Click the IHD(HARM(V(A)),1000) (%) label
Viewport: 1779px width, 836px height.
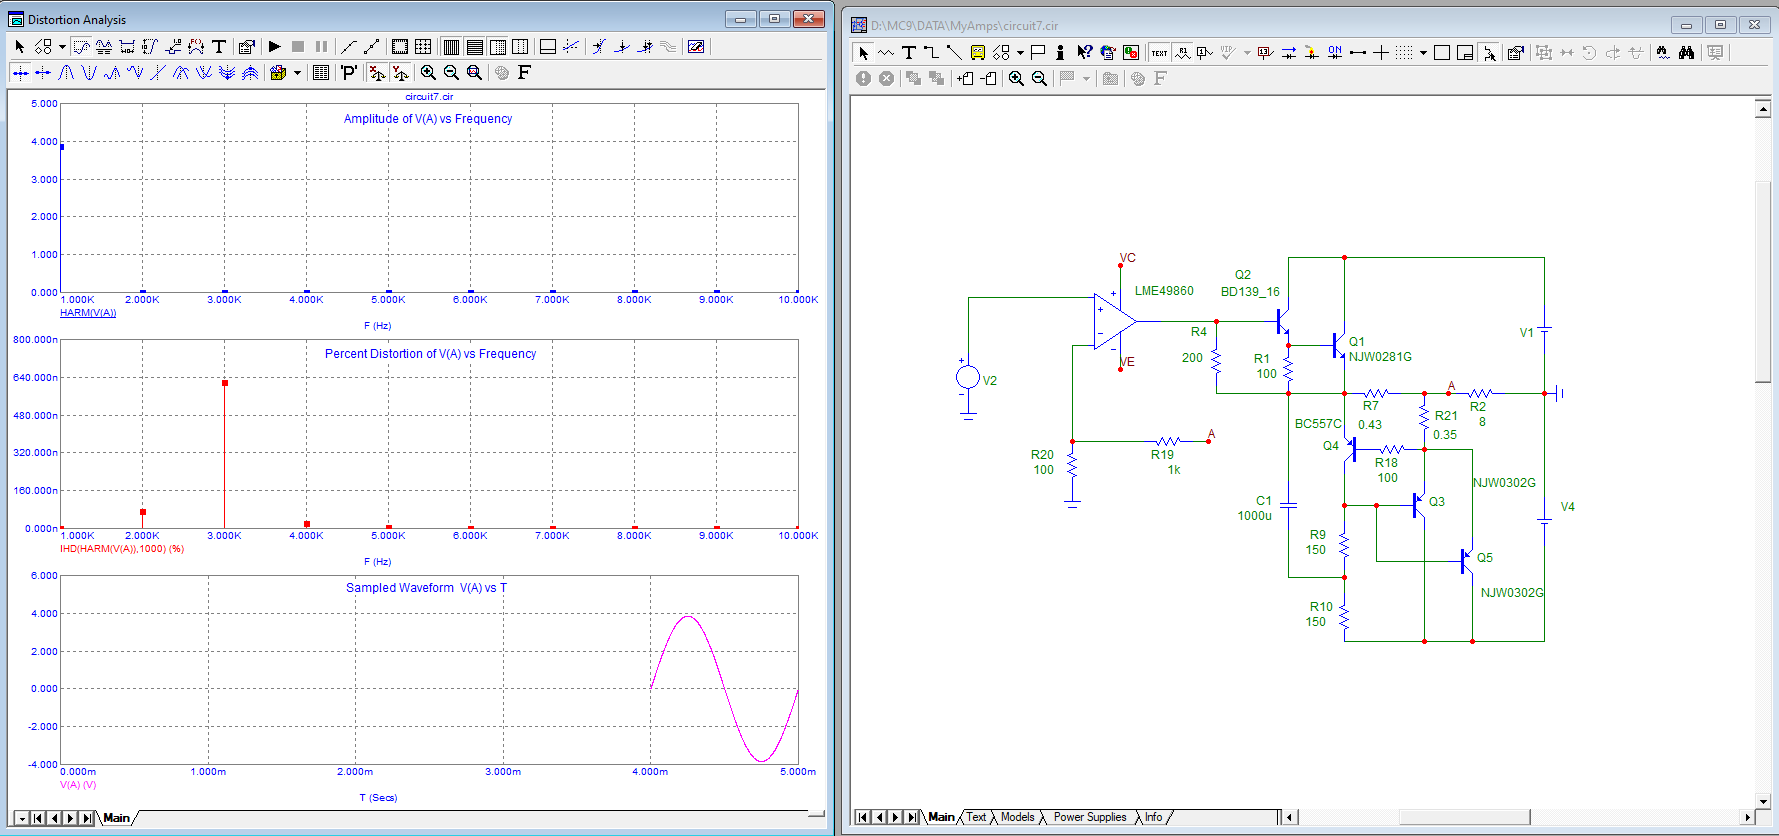click(122, 549)
